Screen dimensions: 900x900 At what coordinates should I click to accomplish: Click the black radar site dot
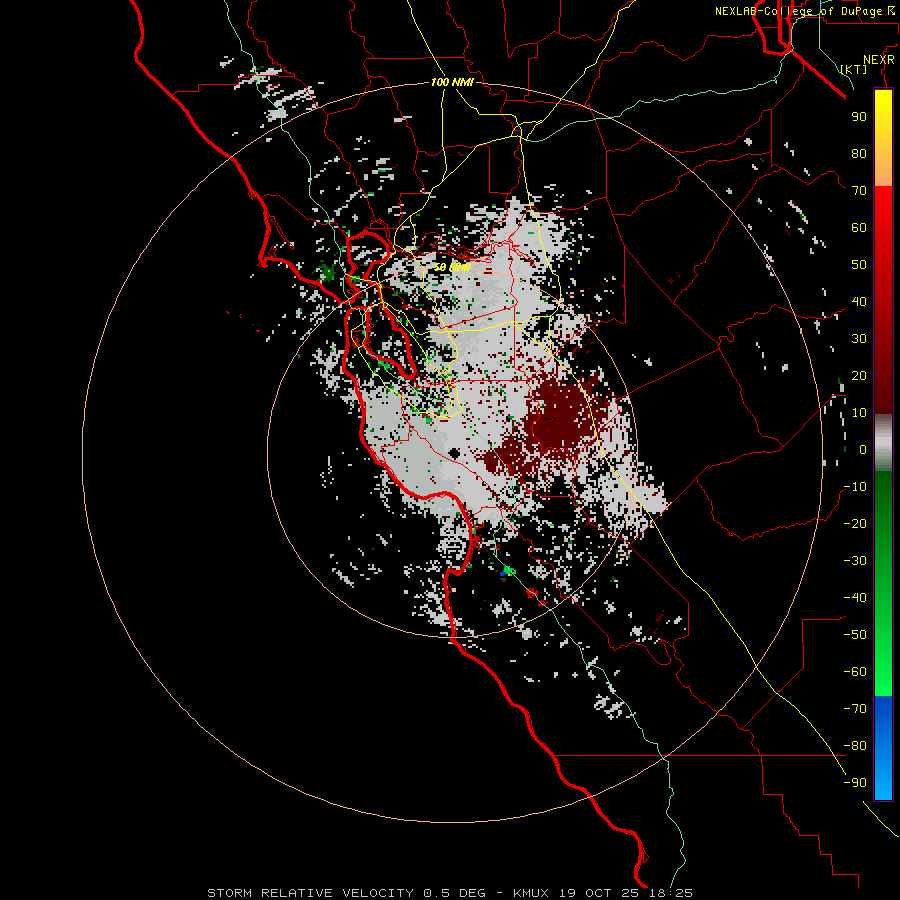point(455,453)
